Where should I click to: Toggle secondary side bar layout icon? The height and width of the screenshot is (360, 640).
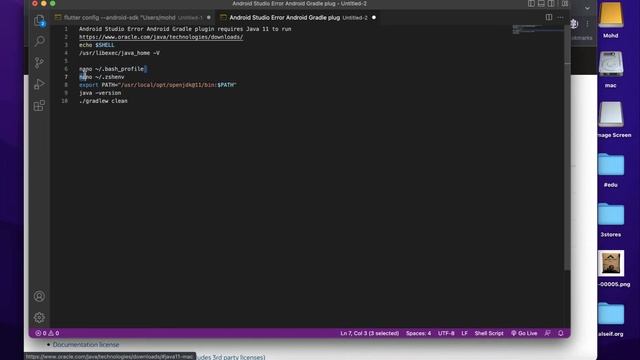[551, 3]
